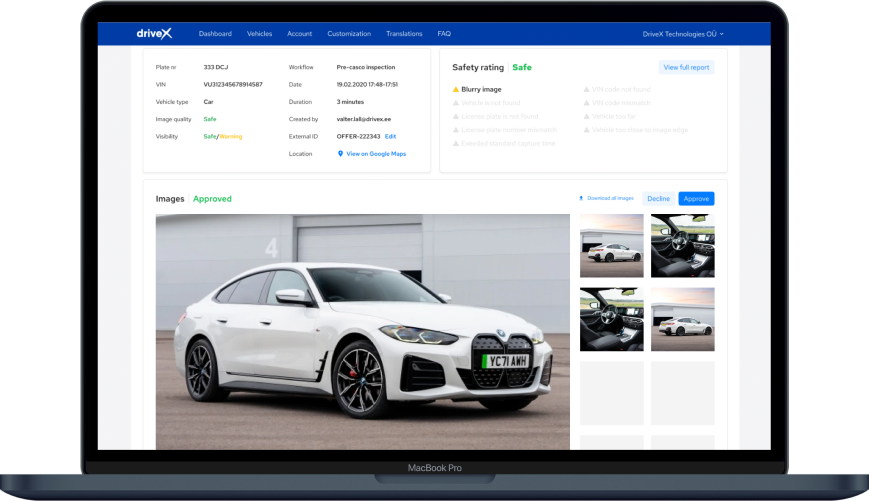Screen dimensions: 869x501
Task: Click the download icon before Download all images
Action: click(x=581, y=198)
